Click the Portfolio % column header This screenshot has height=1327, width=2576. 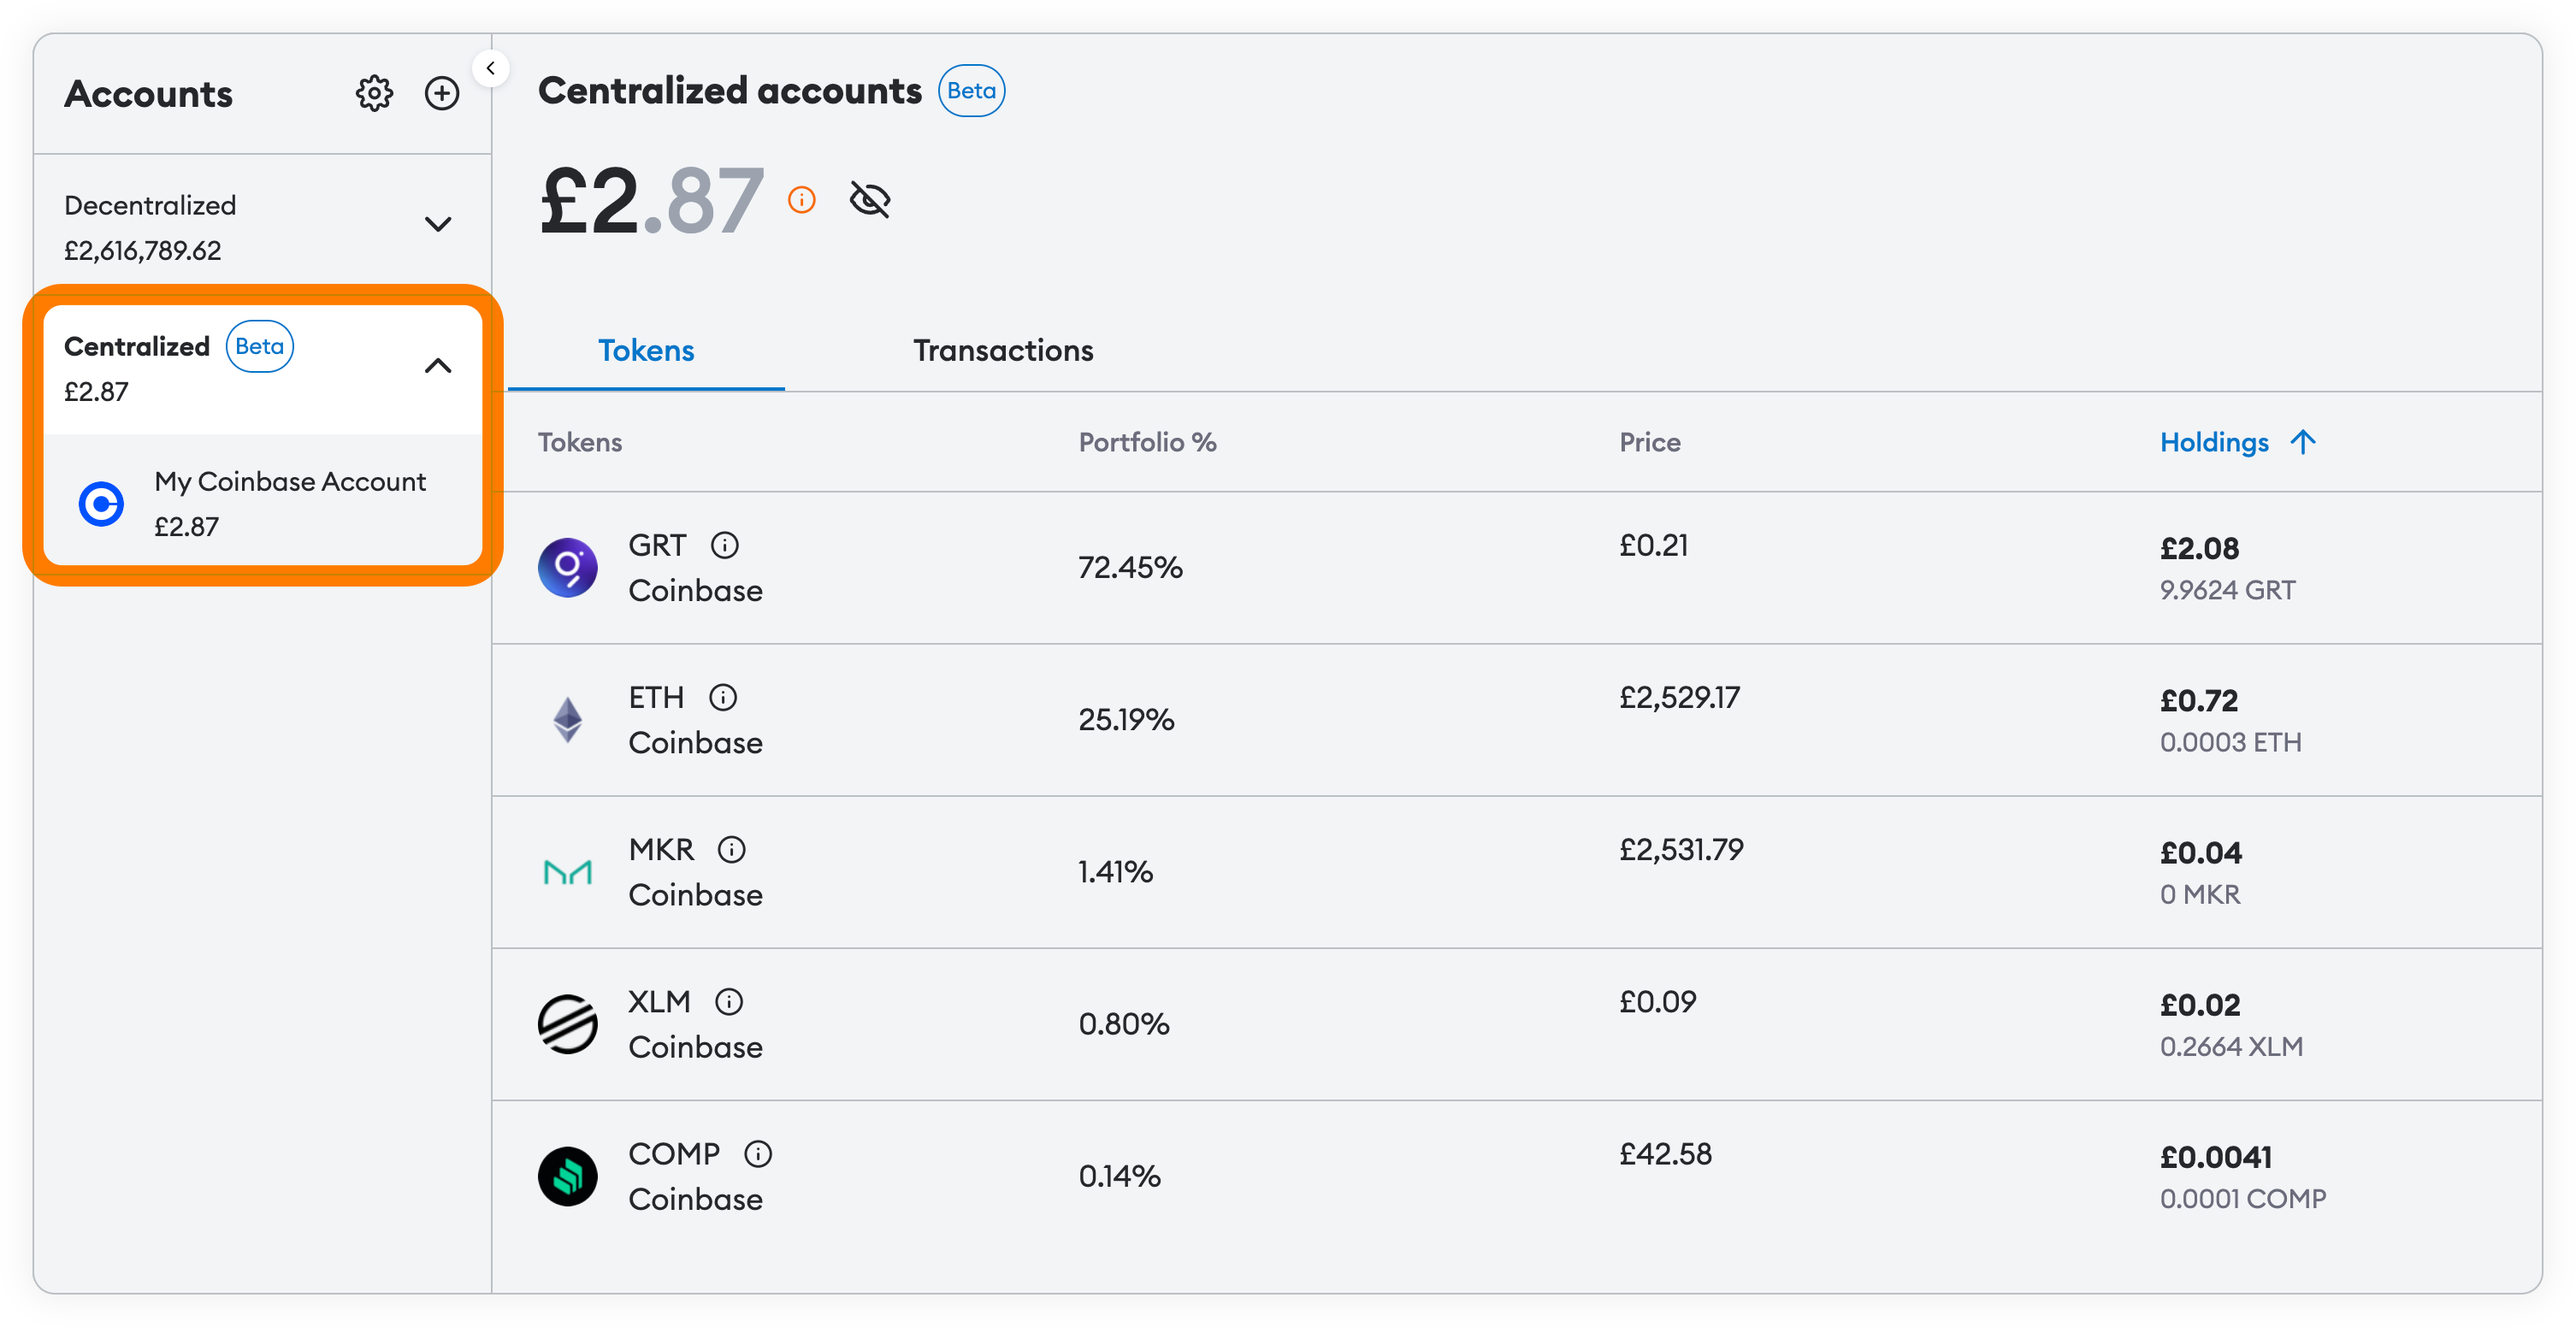click(1147, 442)
